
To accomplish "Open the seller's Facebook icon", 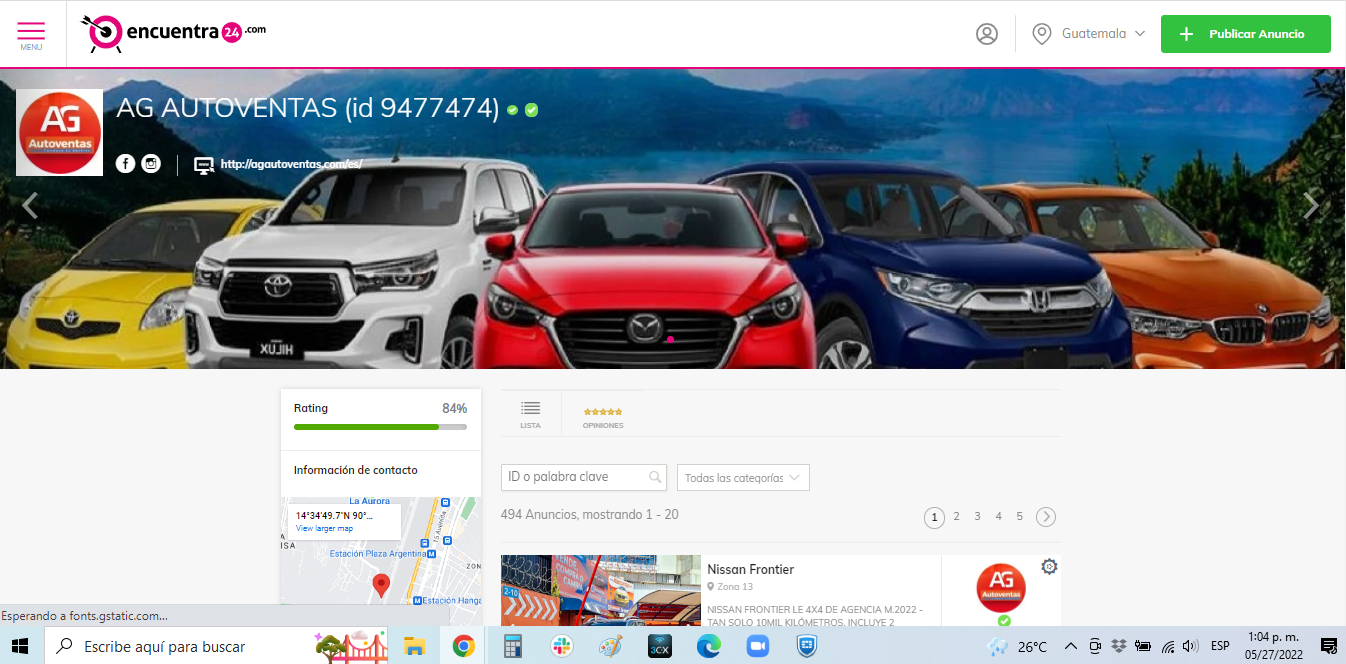I will [125, 164].
